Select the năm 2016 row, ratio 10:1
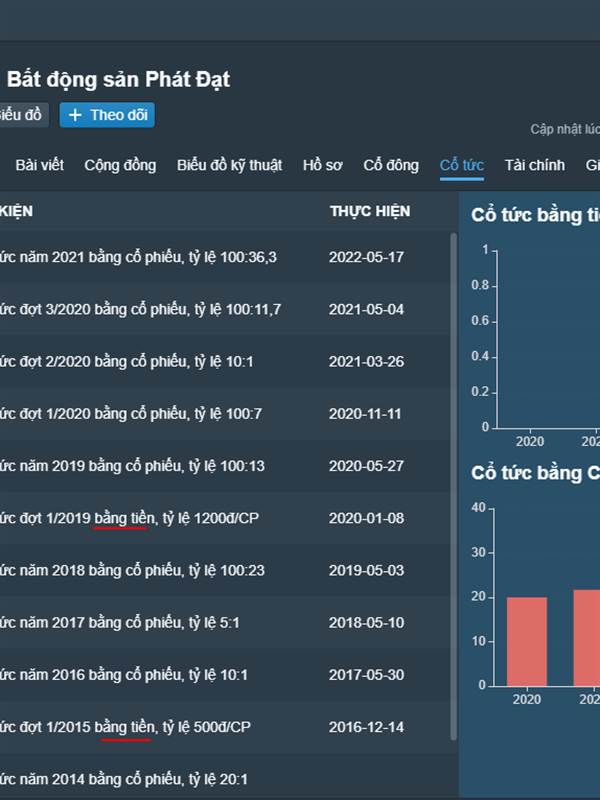The height and width of the screenshot is (800, 600). coord(224,675)
